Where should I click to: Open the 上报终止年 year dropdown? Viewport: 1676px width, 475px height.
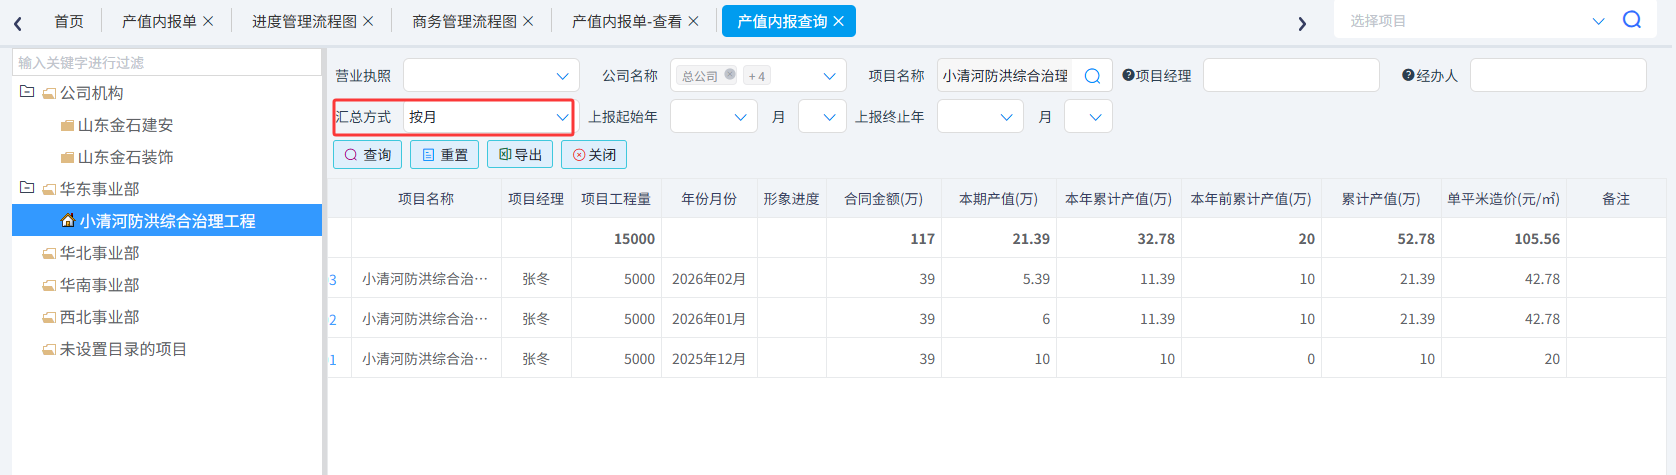coord(980,117)
